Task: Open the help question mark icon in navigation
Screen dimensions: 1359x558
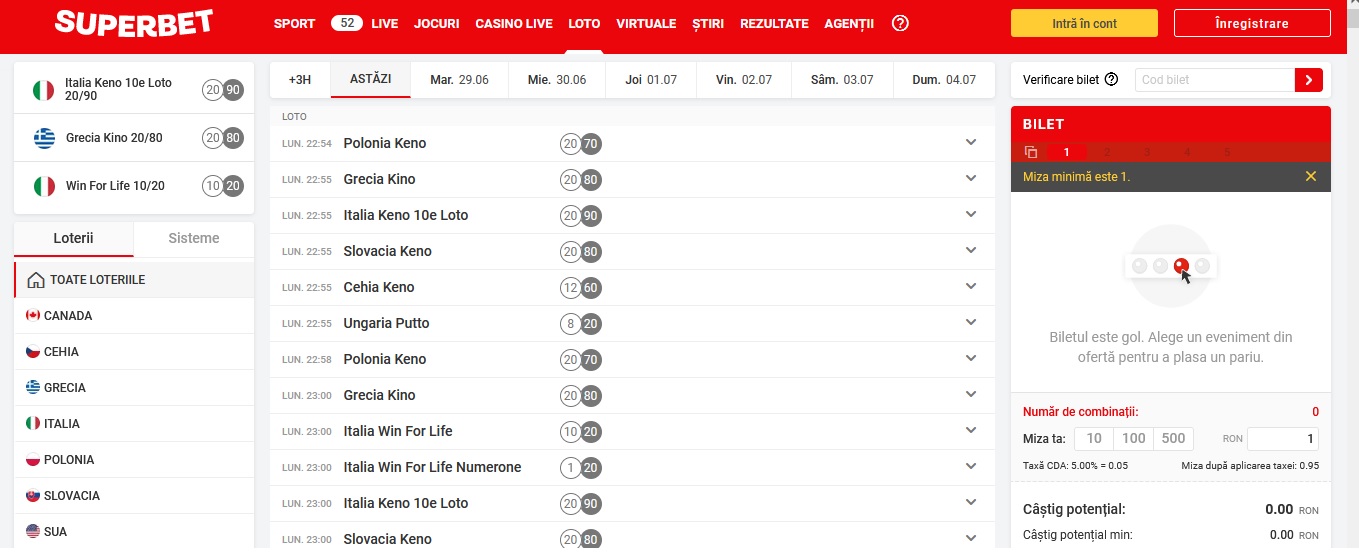Action: click(x=900, y=23)
